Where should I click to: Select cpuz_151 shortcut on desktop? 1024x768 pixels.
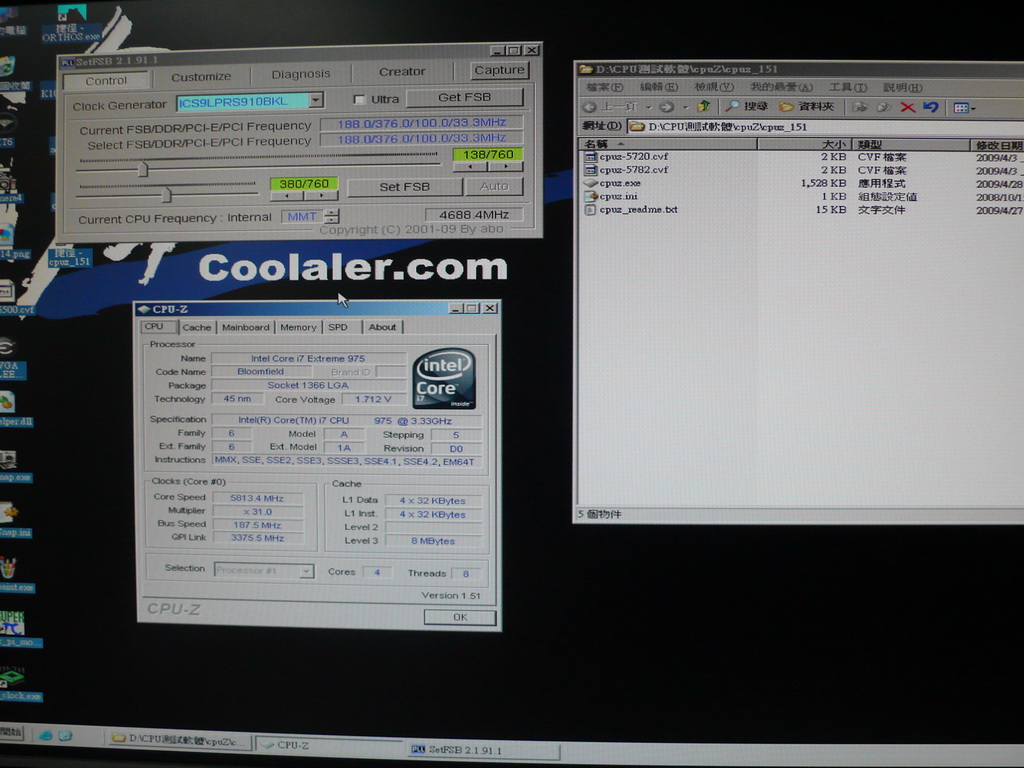point(69,257)
